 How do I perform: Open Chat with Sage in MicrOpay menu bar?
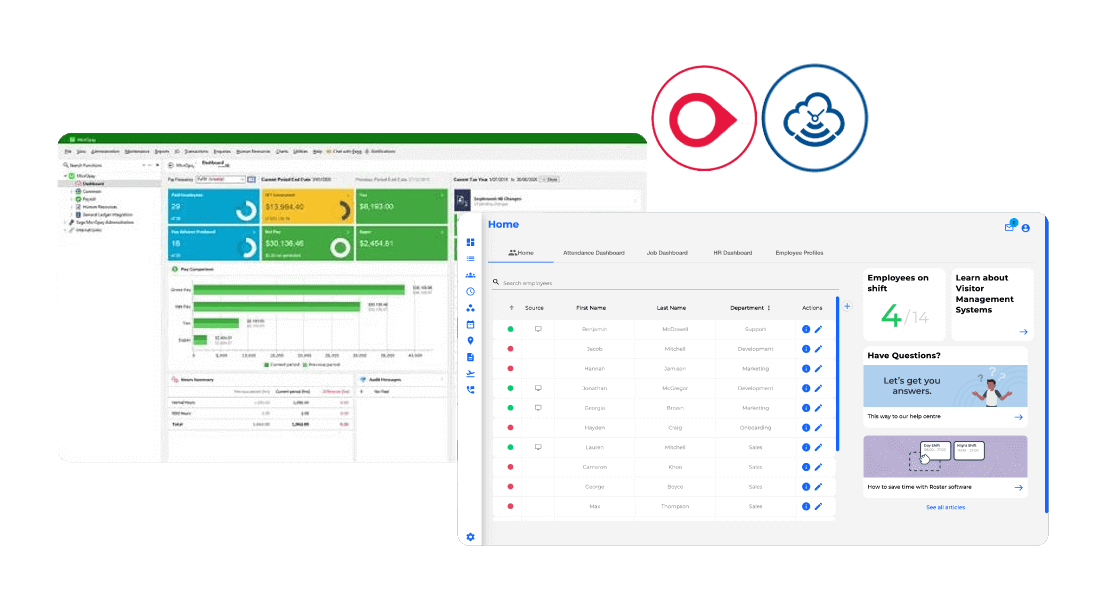pyautogui.click(x=344, y=152)
